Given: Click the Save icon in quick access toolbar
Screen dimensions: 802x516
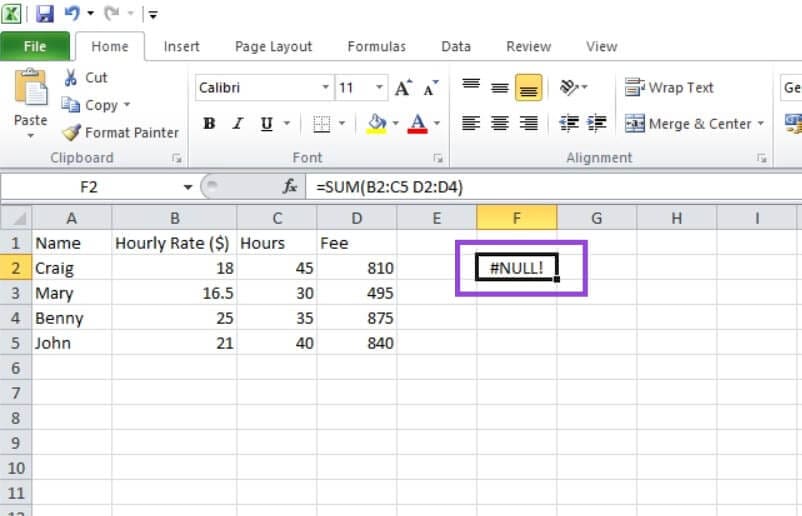Looking at the screenshot, I should tap(45, 14).
